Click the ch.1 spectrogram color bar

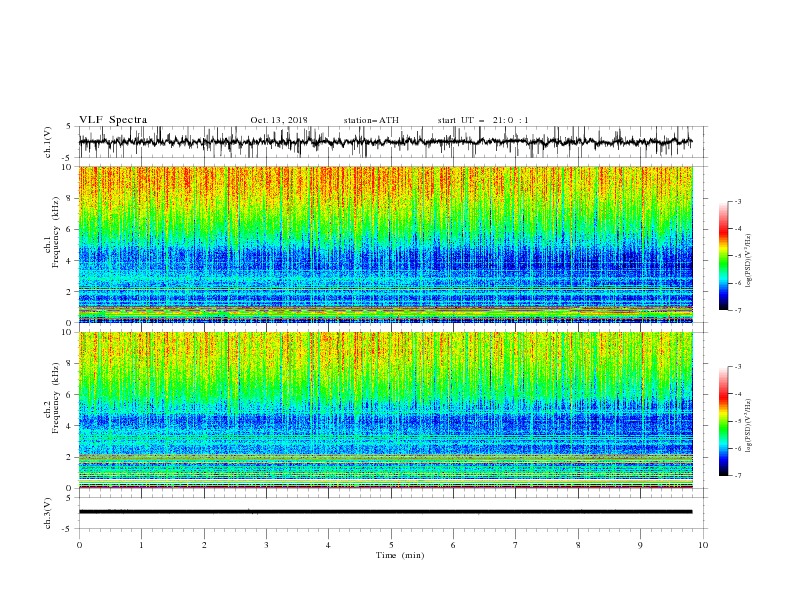click(723, 255)
